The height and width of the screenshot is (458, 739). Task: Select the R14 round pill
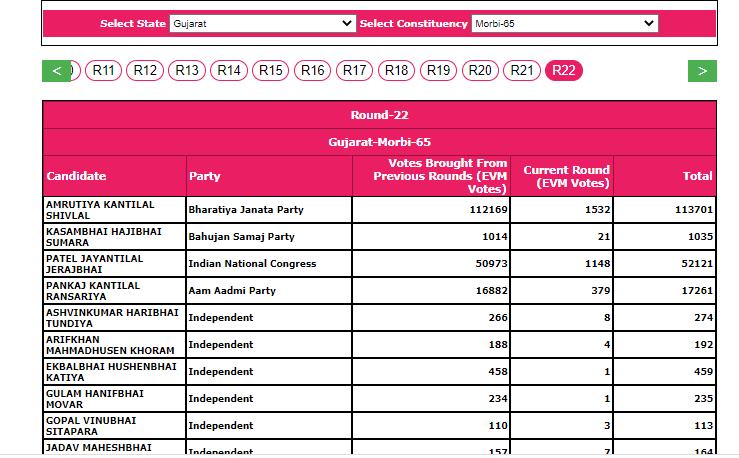[x=230, y=70]
